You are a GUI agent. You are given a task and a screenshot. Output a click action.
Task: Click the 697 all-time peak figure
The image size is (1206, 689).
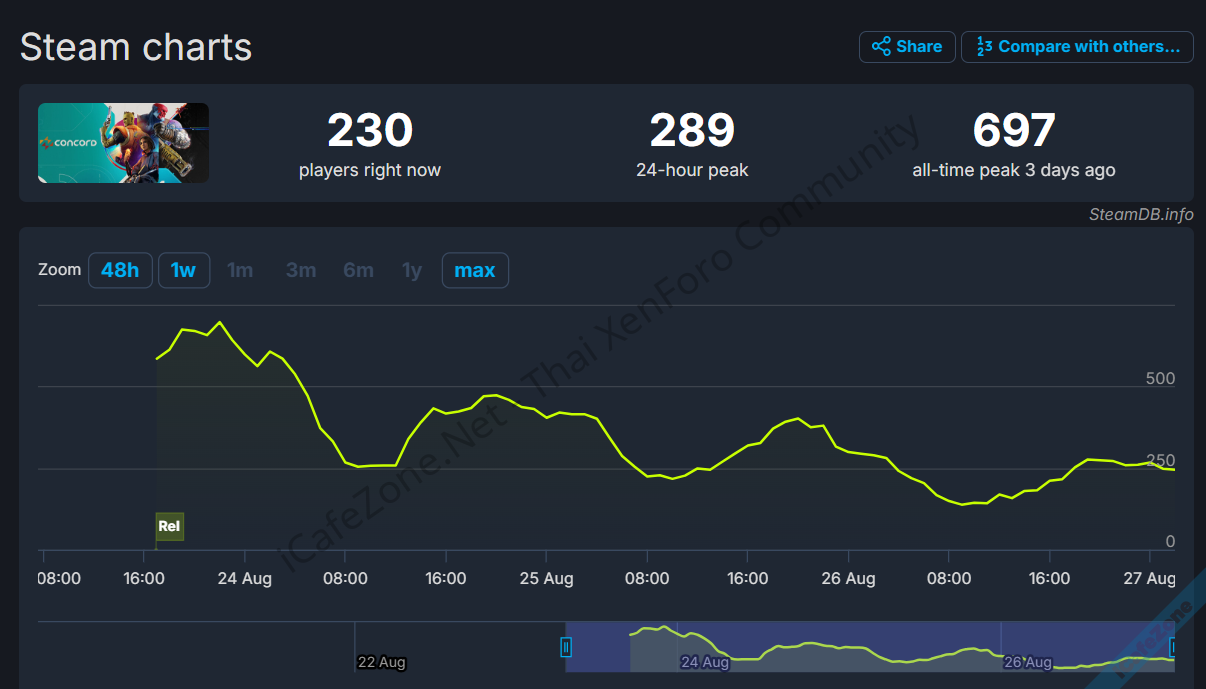click(x=1013, y=131)
